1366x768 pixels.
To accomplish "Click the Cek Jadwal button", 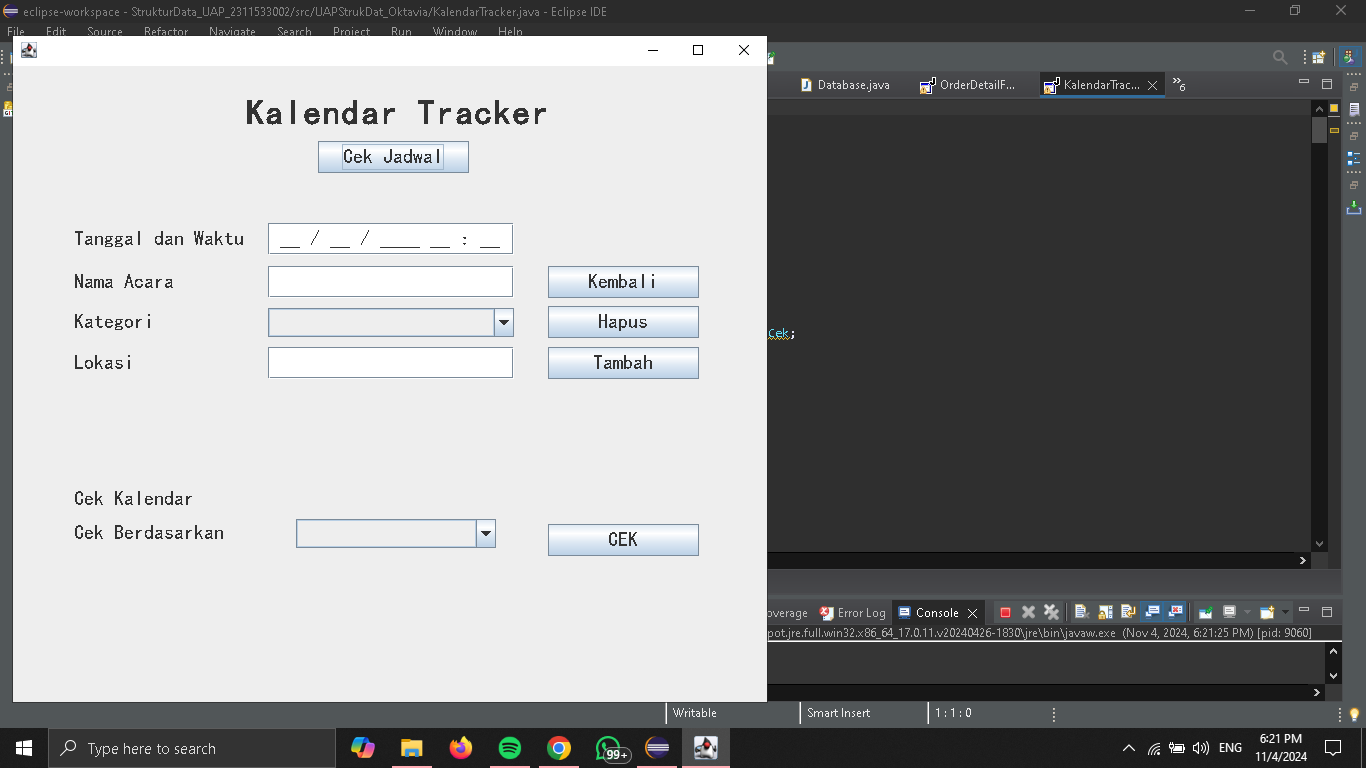I will pyautogui.click(x=393, y=157).
